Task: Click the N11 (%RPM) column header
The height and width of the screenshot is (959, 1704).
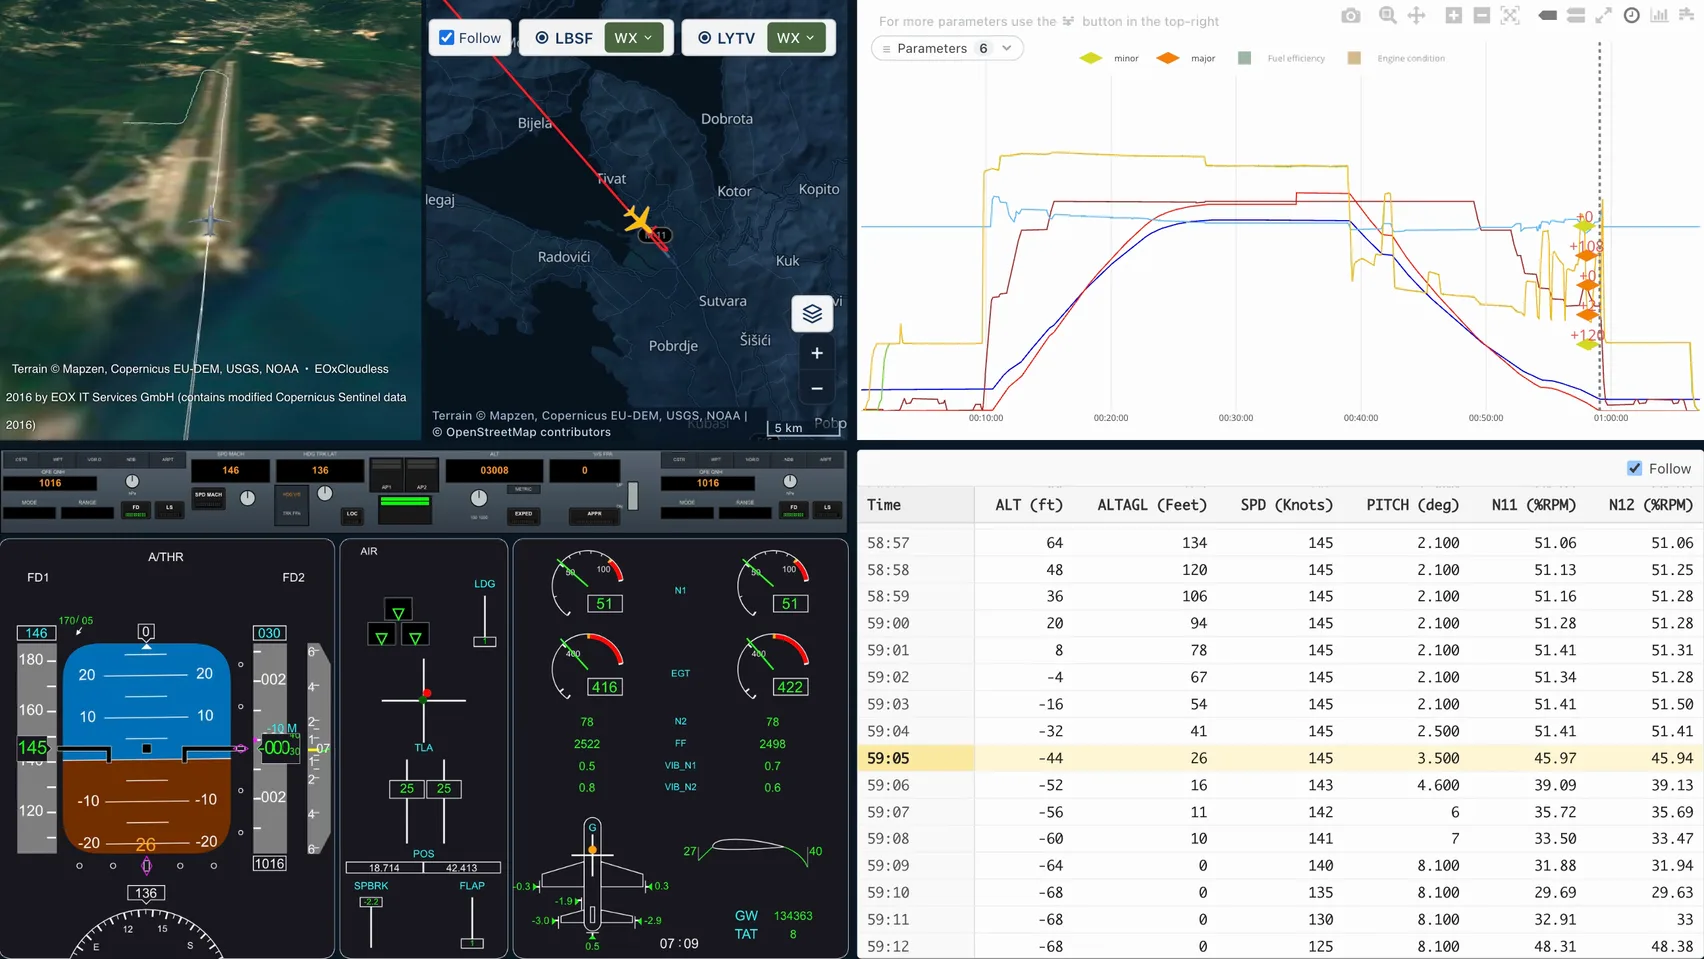Action: (x=1533, y=505)
